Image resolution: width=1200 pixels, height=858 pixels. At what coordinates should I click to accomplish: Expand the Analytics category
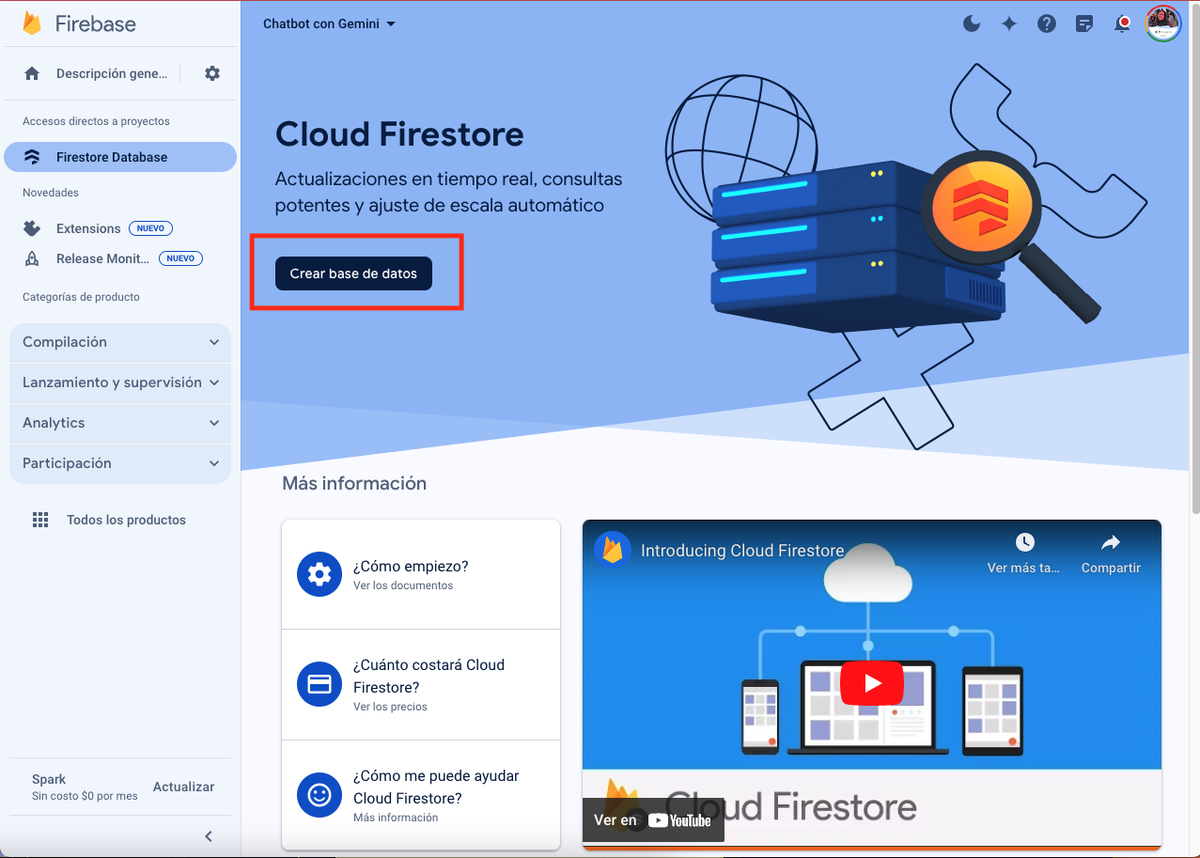120,423
